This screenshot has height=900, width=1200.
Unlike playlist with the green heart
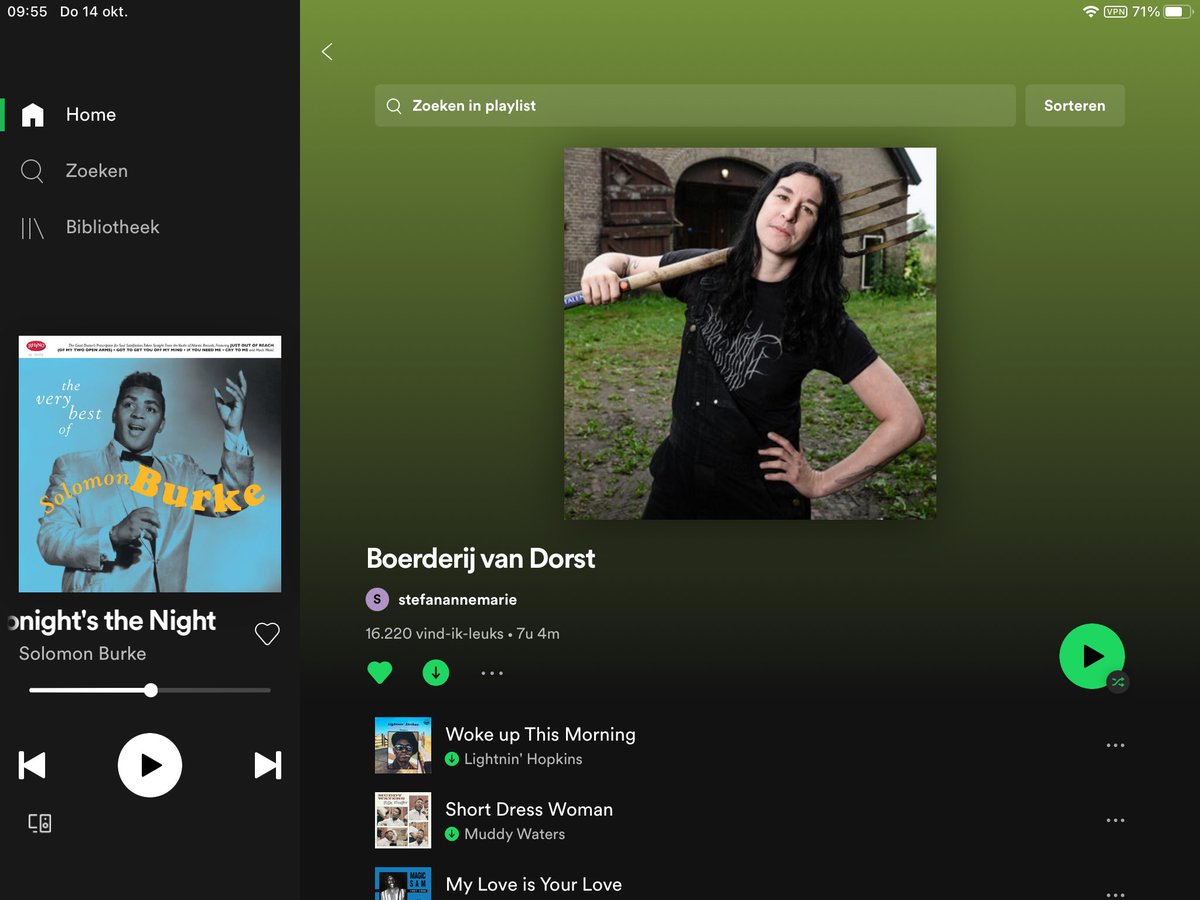tap(380, 673)
